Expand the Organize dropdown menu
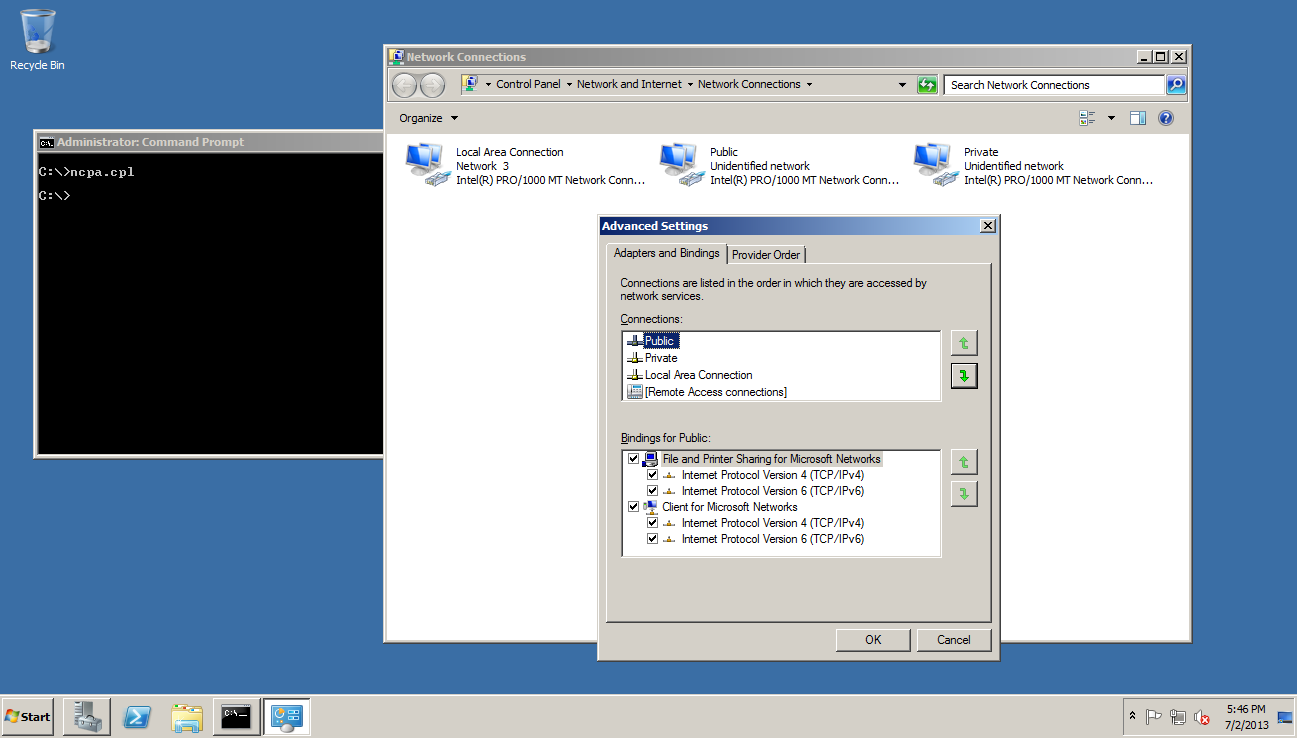 tap(428, 118)
